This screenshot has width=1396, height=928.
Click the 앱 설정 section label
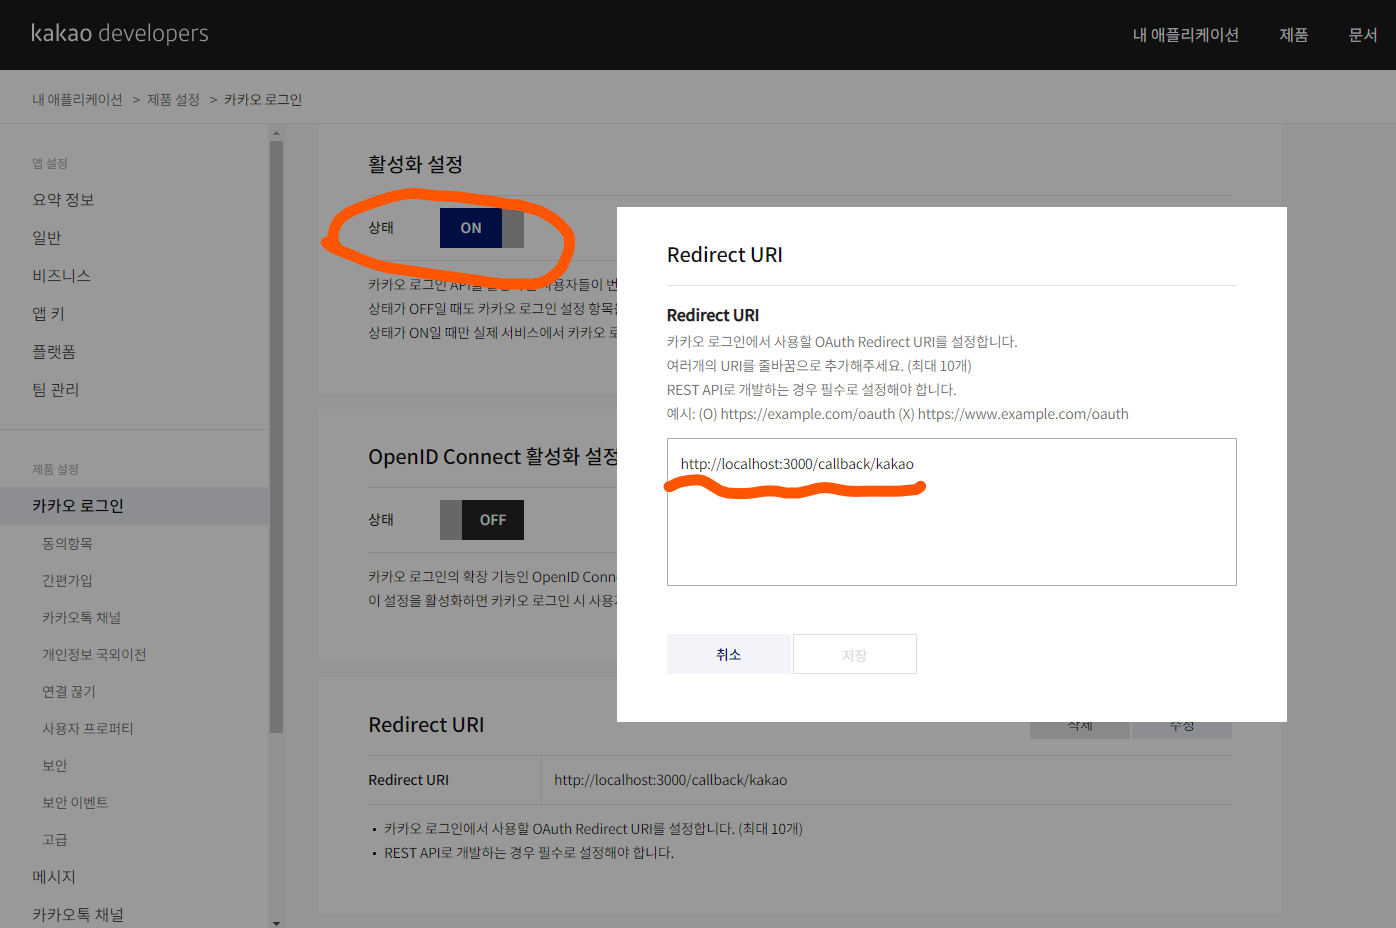coord(50,164)
